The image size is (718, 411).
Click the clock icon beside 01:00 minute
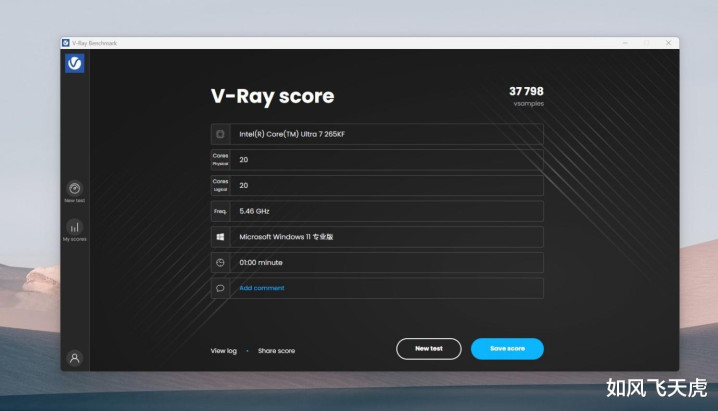click(x=220, y=262)
